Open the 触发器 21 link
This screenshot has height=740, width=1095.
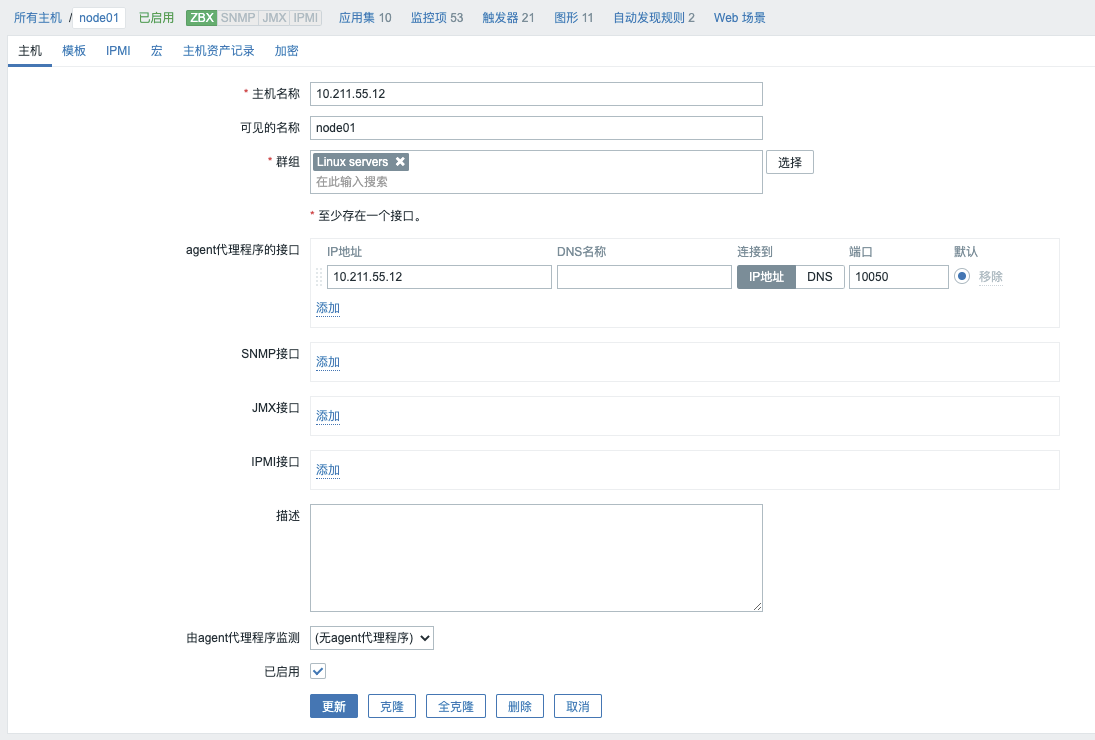coord(508,17)
